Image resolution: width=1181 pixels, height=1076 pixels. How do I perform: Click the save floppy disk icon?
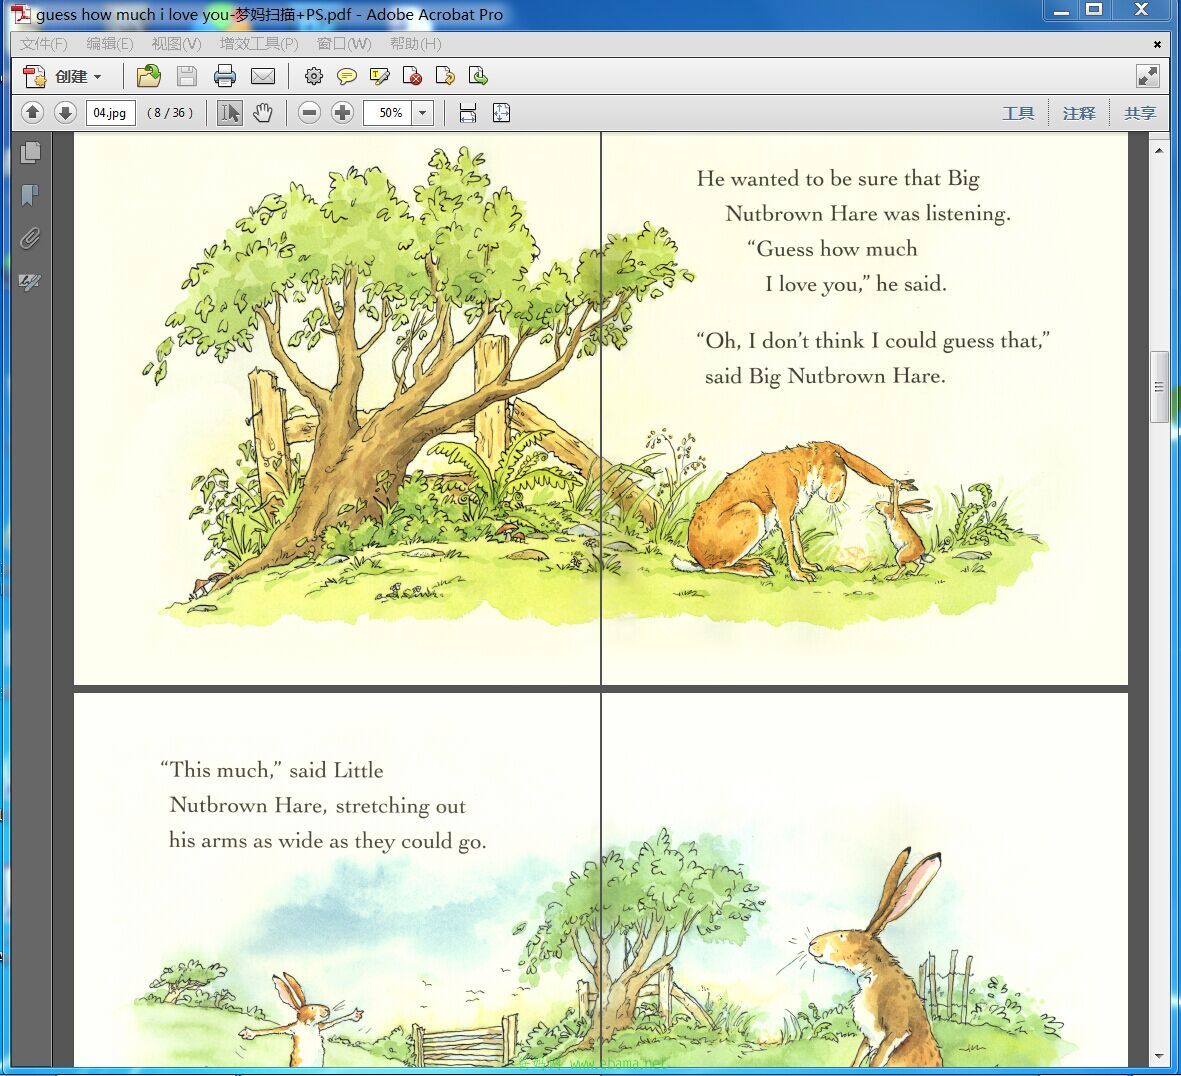click(187, 76)
